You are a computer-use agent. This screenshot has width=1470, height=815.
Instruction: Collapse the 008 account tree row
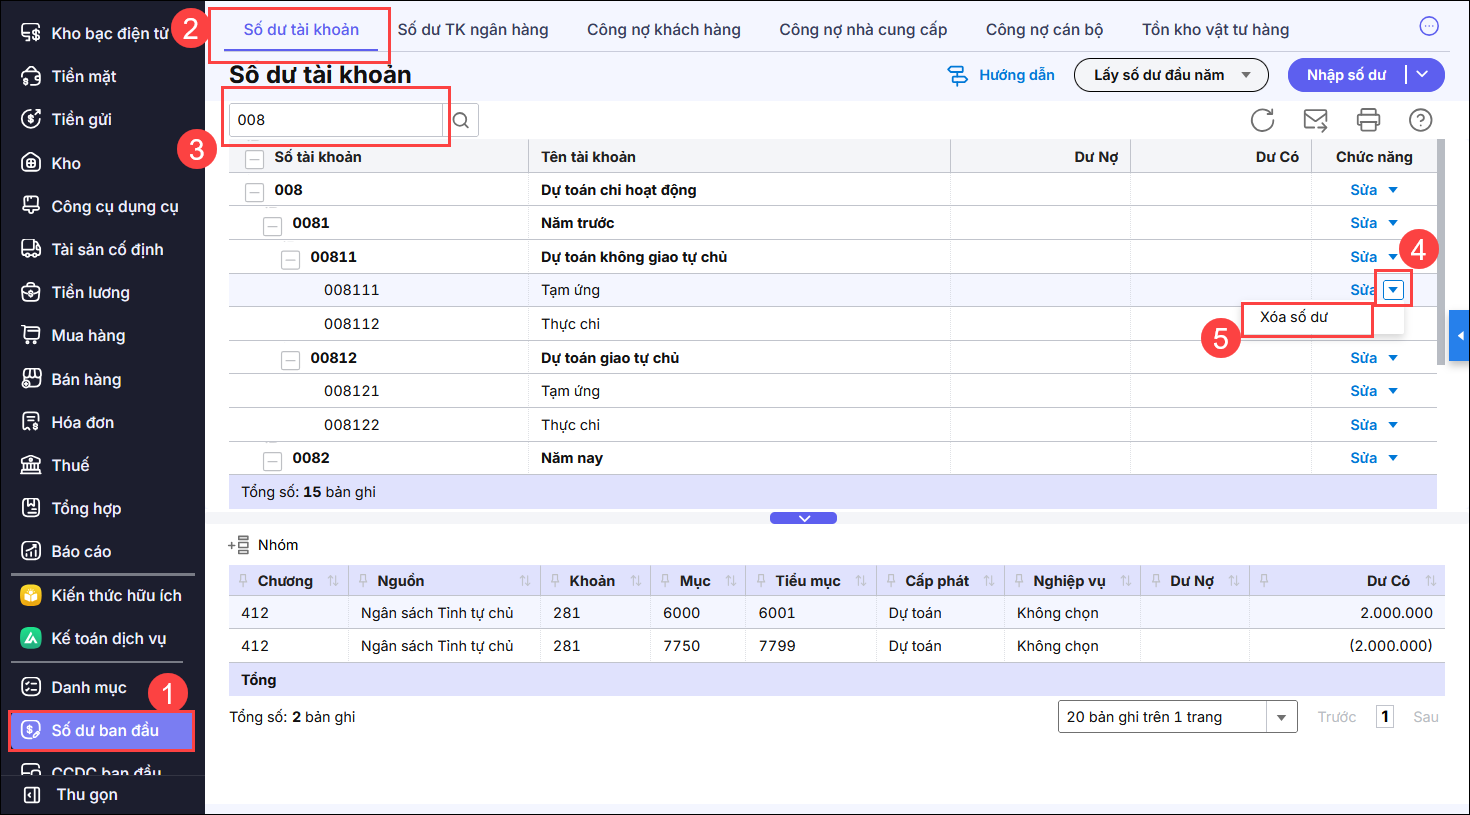255,191
